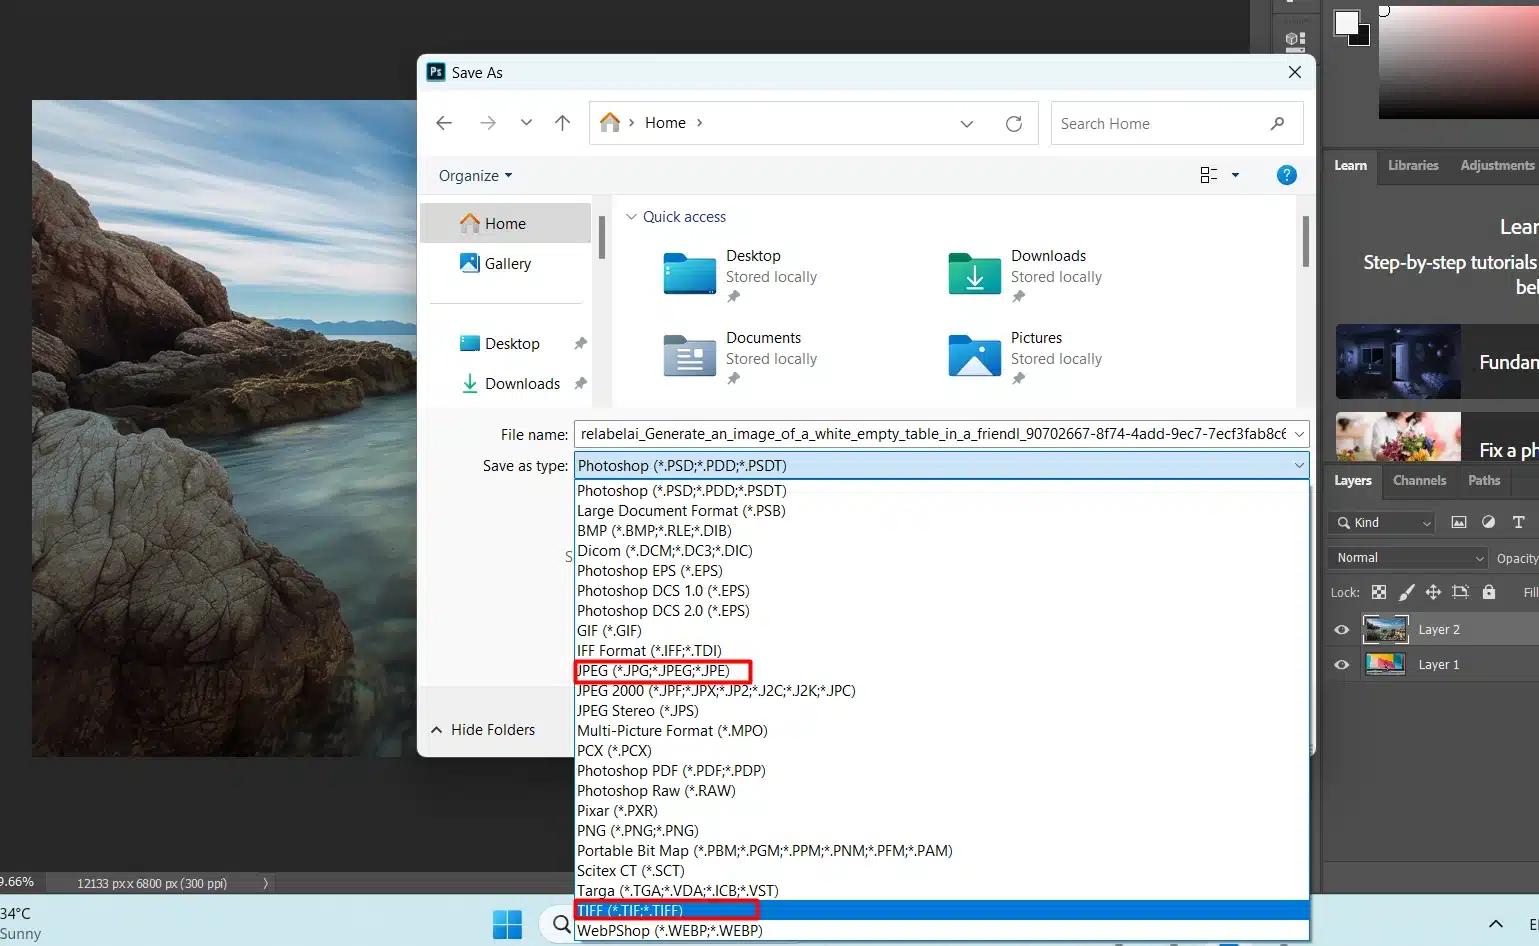This screenshot has width=1539, height=946.
Task: Pick Photoshop PDF format
Action: coord(941,771)
